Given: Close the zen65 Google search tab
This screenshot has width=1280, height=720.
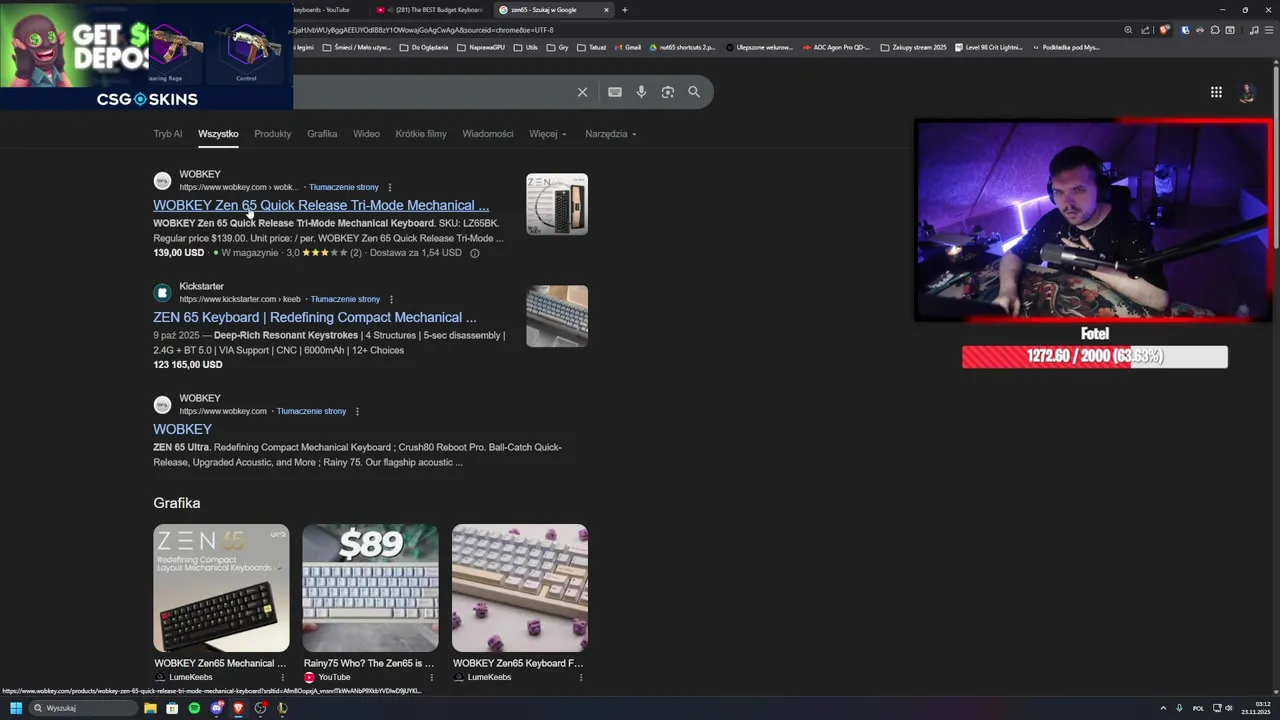Looking at the screenshot, I should coord(606,10).
